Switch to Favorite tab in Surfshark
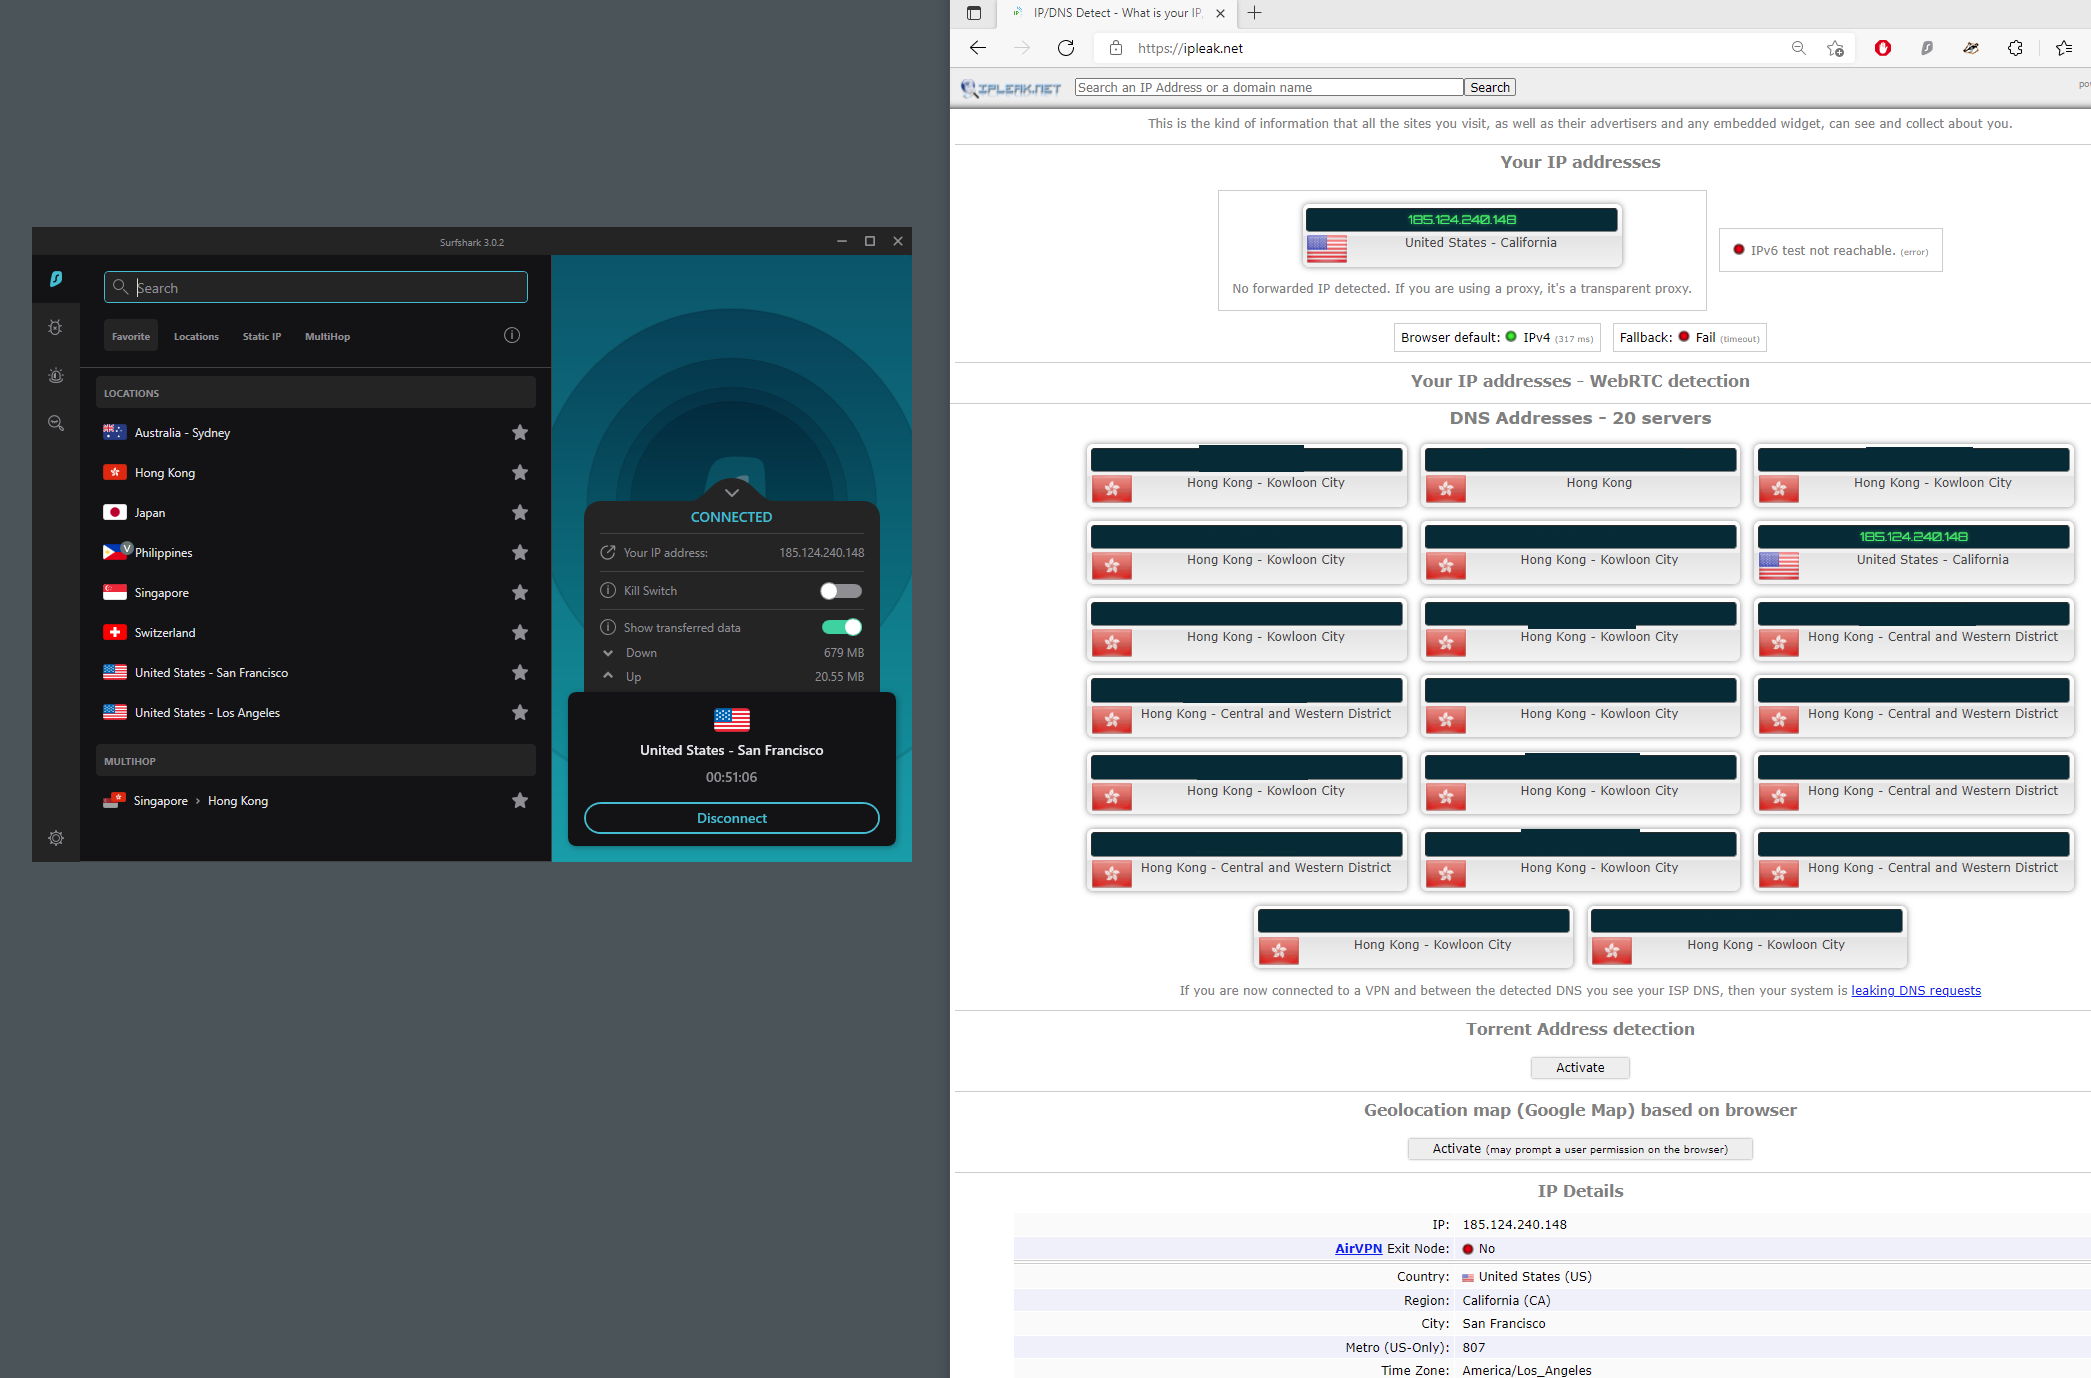Viewport: 2091px width, 1378px height. [131, 336]
